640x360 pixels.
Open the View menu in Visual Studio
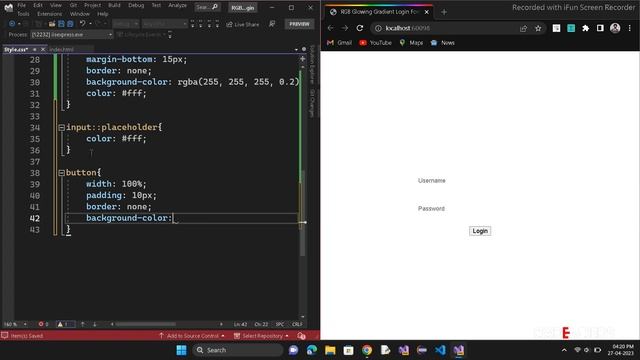(x=56, y=5)
